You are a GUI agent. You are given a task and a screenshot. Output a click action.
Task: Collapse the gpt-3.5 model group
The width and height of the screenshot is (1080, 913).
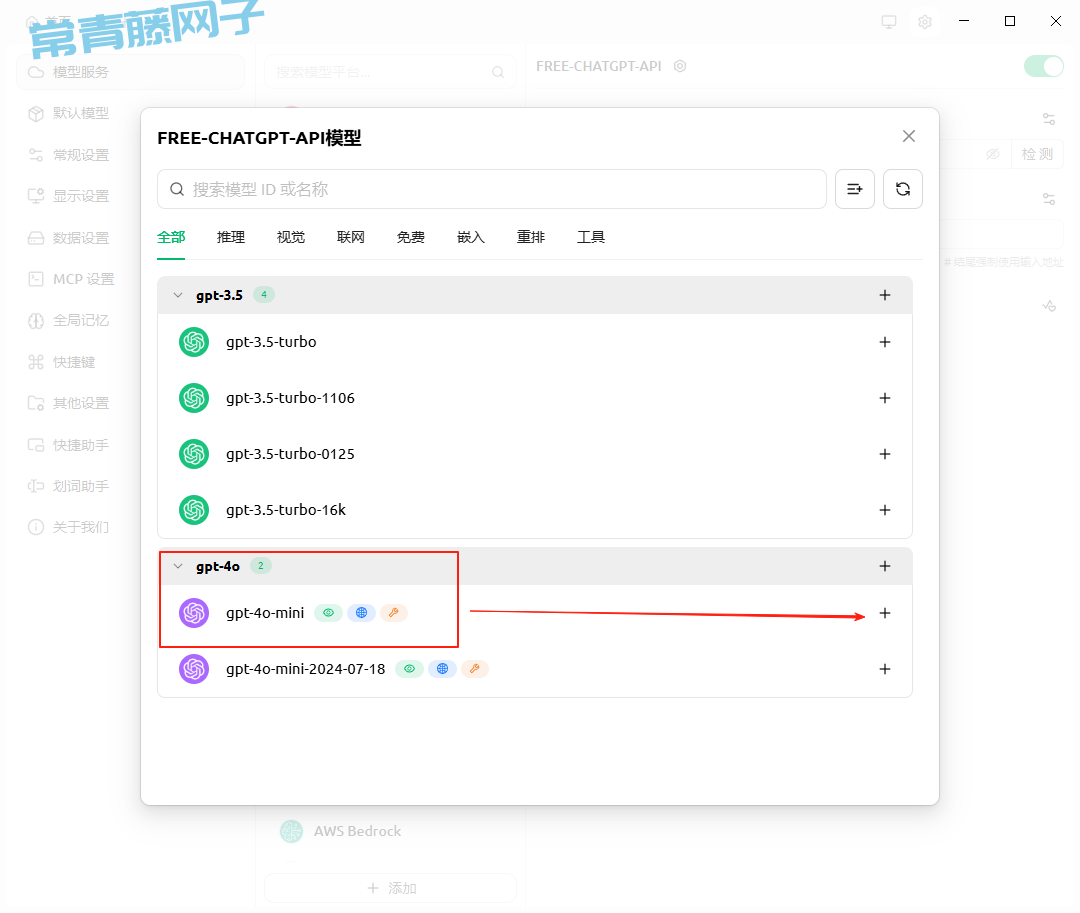point(178,295)
